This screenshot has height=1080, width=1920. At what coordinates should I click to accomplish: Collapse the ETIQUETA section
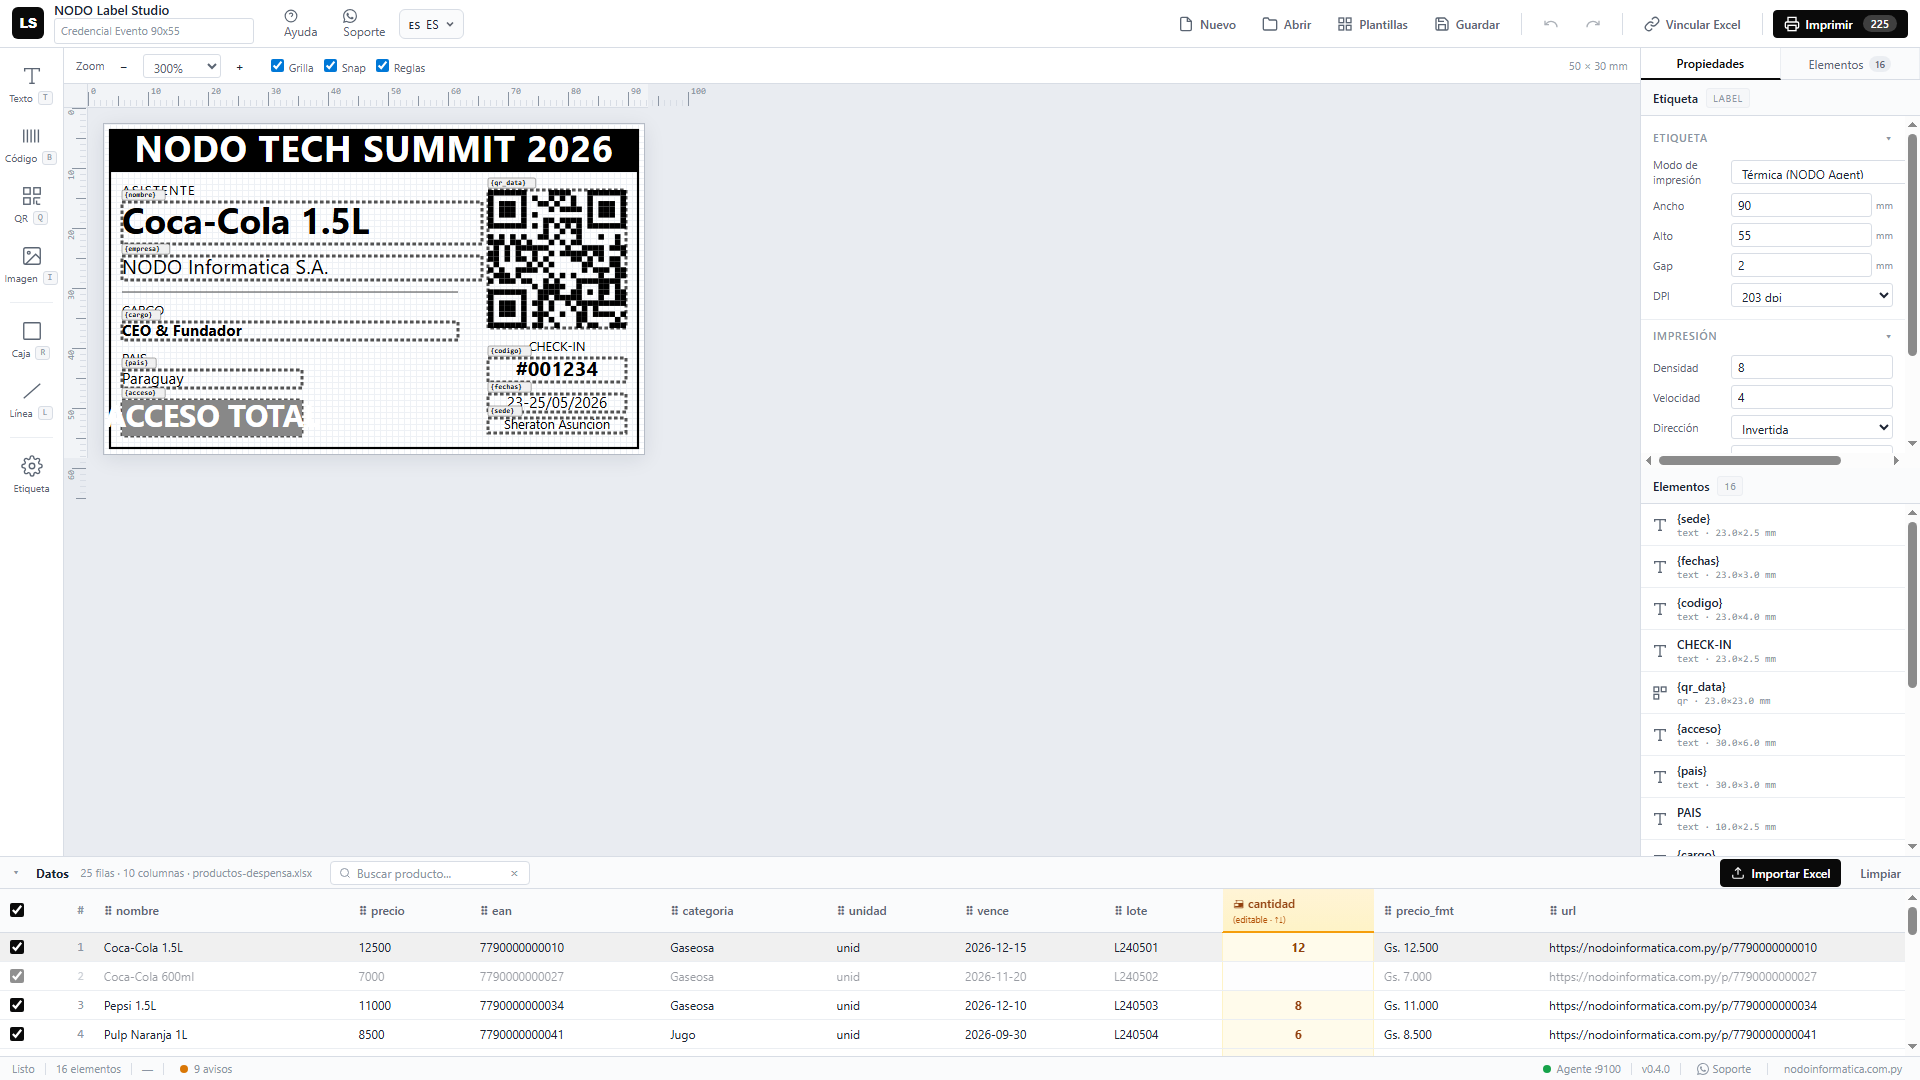[1889, 138]
